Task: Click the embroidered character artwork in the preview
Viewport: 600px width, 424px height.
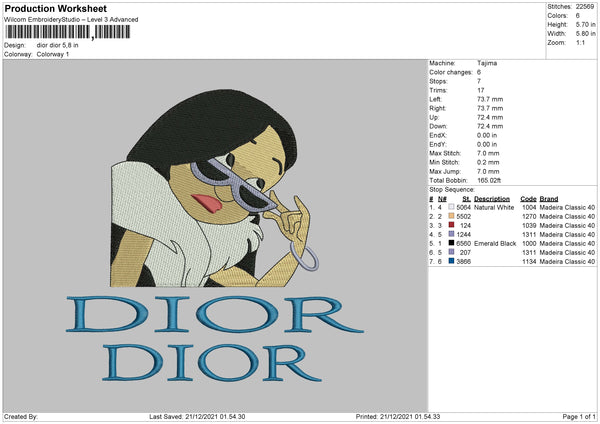Action: 214,188
